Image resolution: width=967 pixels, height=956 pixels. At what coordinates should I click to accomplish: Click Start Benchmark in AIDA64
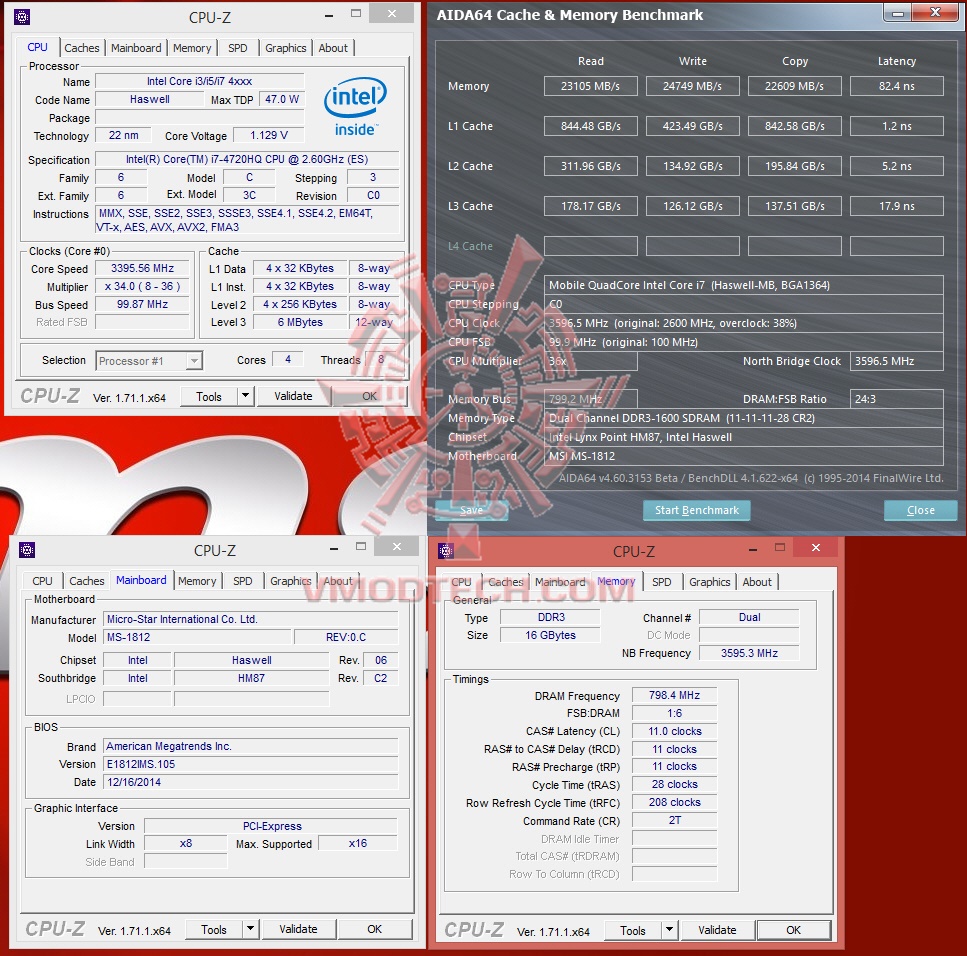coord(696,510)
